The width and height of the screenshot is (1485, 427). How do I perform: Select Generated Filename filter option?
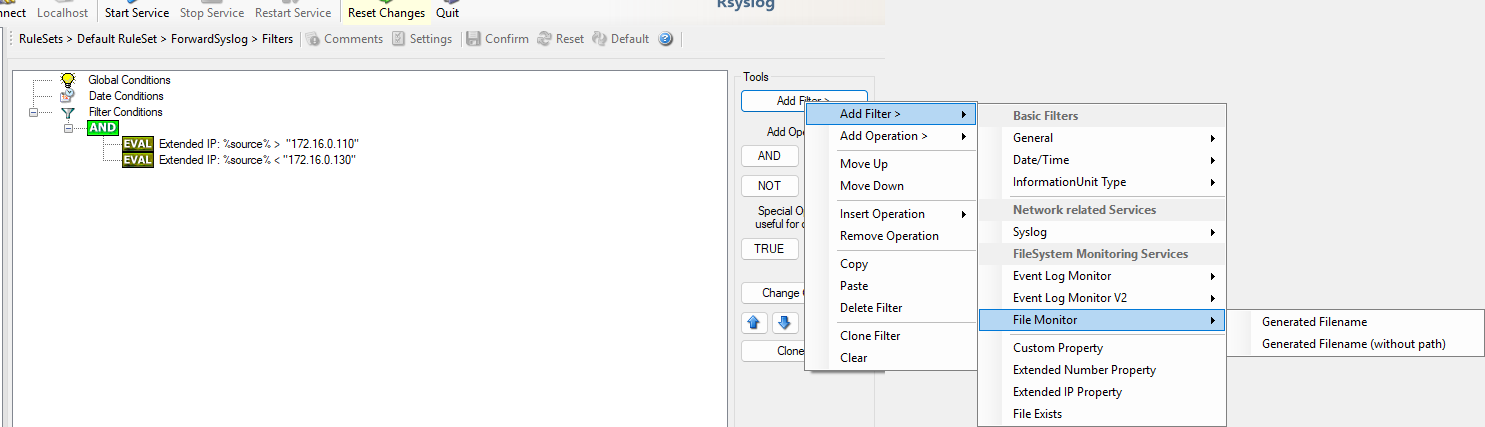pos(1356,322)
